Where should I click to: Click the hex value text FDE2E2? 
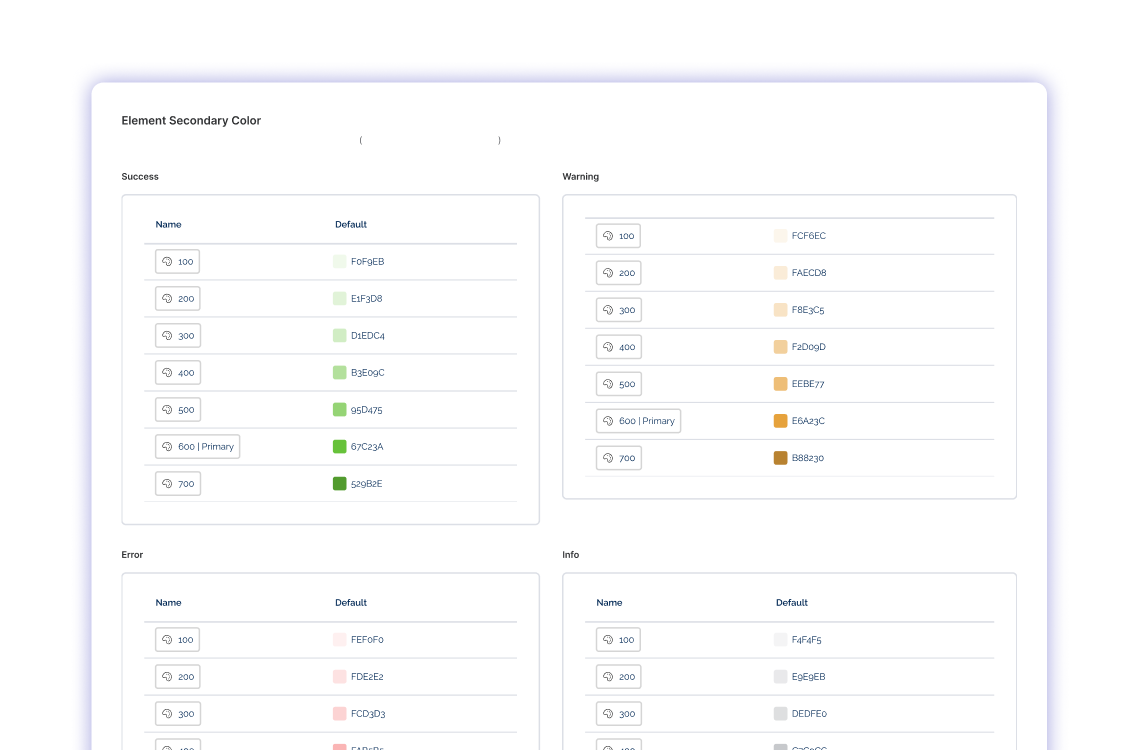coord(368,677)
